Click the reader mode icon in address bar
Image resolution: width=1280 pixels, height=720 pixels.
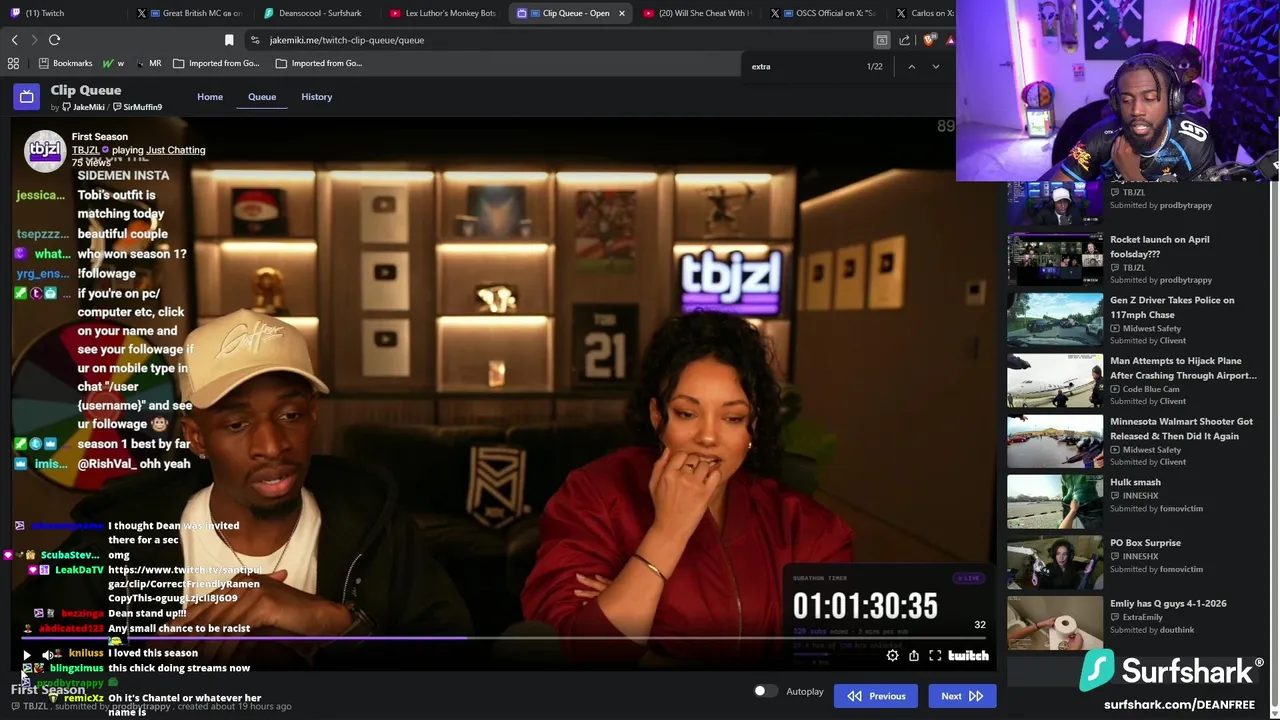pos(881,40)
